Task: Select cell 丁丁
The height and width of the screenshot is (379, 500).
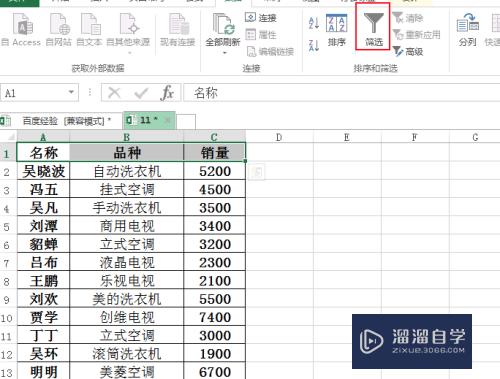Action: pos(43,335)
